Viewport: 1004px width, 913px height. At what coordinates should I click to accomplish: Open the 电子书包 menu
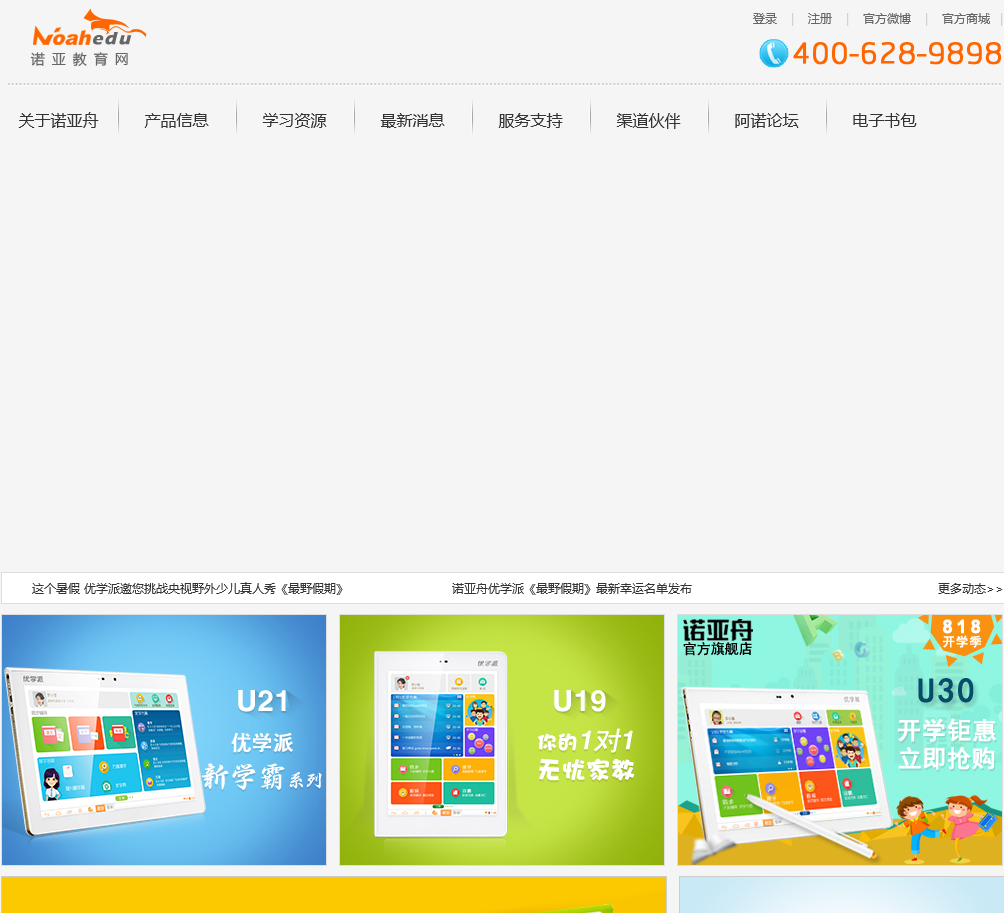(884, 120)
